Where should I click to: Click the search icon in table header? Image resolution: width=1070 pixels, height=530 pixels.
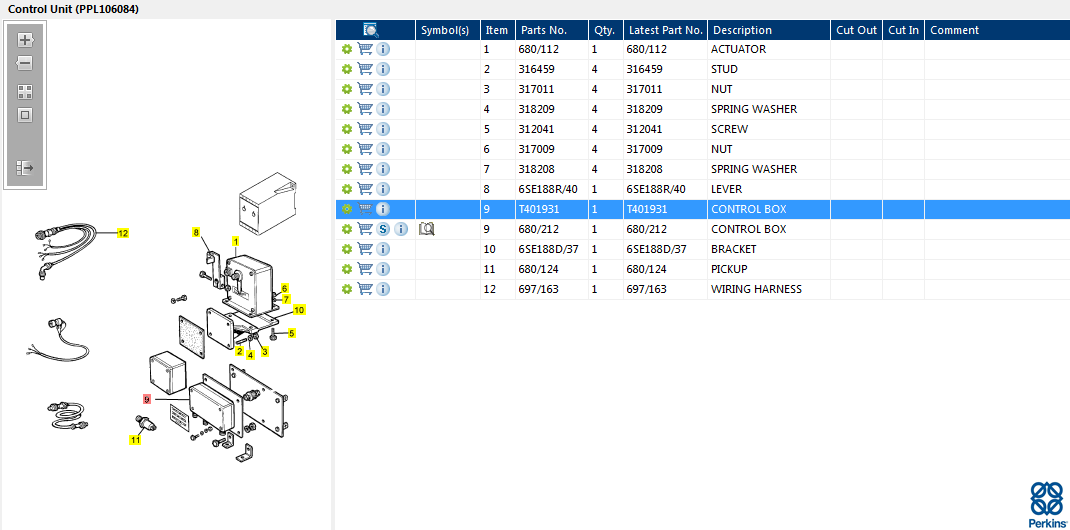(x=371, y=30)
